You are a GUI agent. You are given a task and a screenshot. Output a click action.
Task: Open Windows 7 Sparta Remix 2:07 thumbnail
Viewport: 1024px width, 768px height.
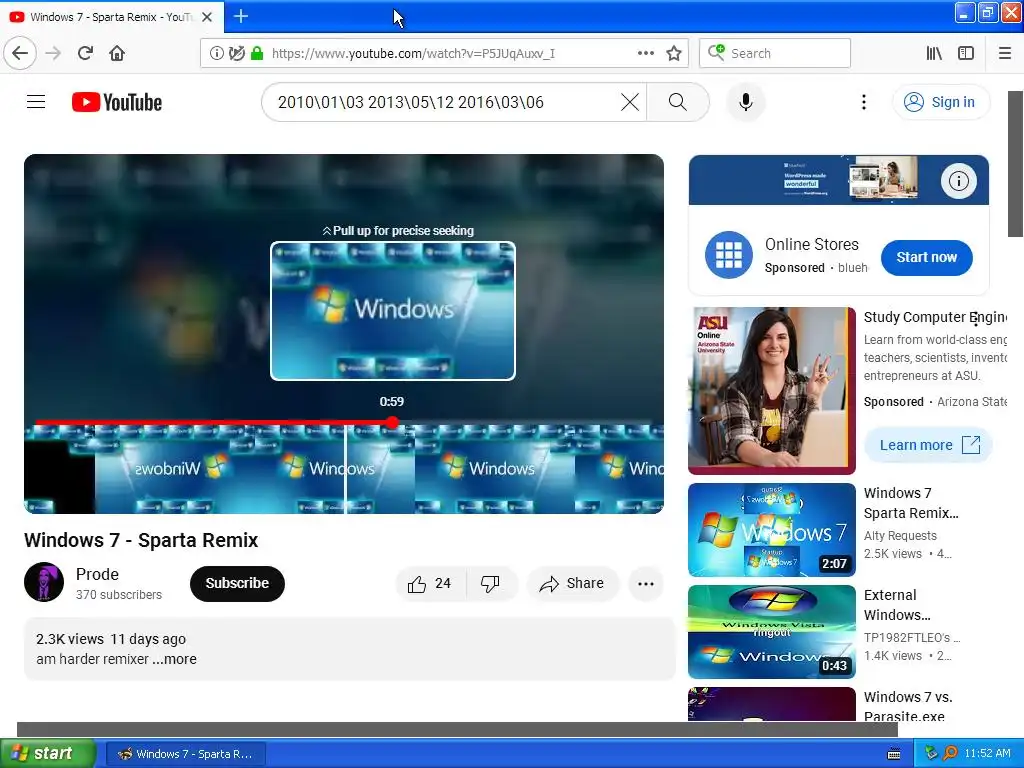[x=772, y=530]
